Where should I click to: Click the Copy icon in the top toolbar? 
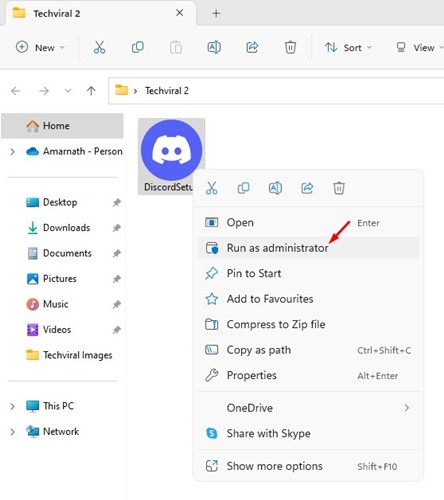click(x=138, y=47)
